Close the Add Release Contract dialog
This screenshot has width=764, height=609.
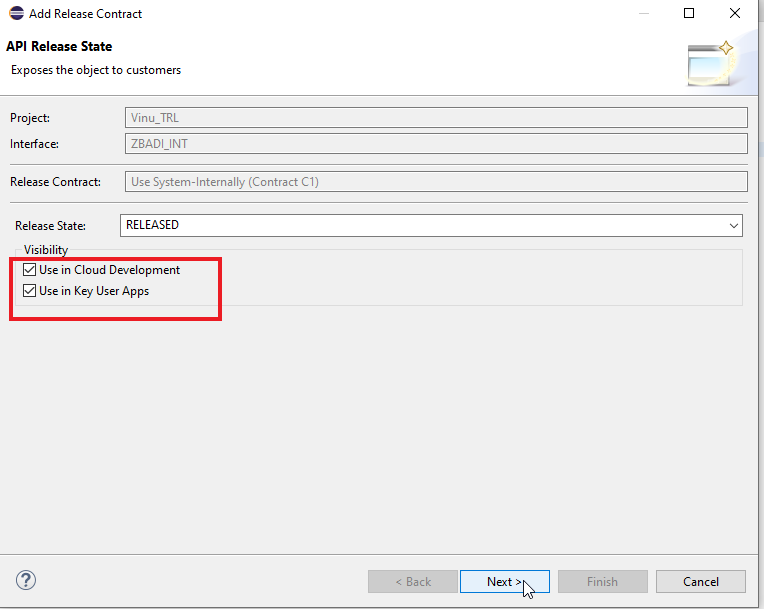click(x=735, y=13)
